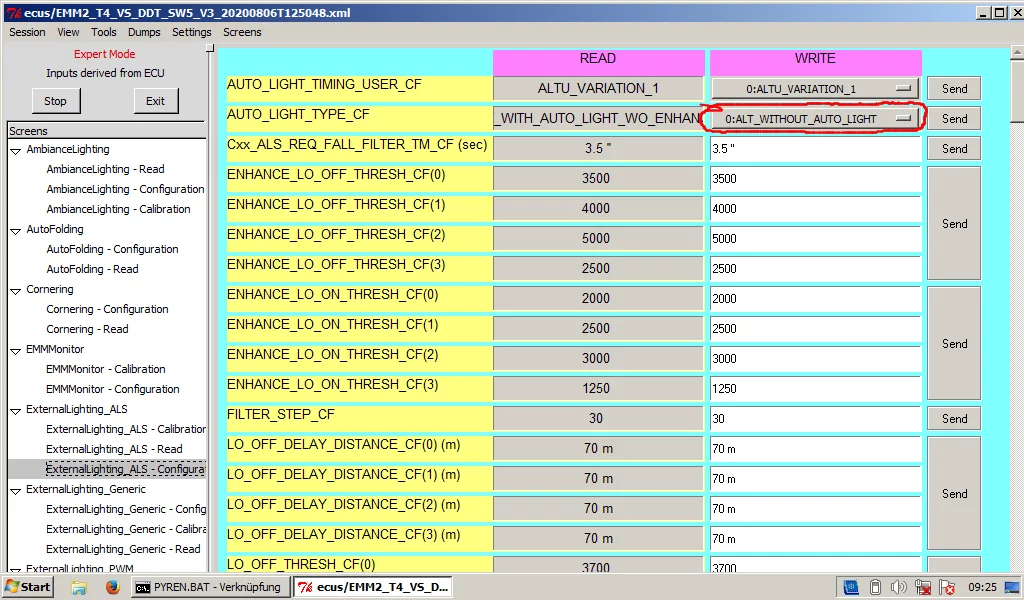Open the Tools menu

(104, 32)
